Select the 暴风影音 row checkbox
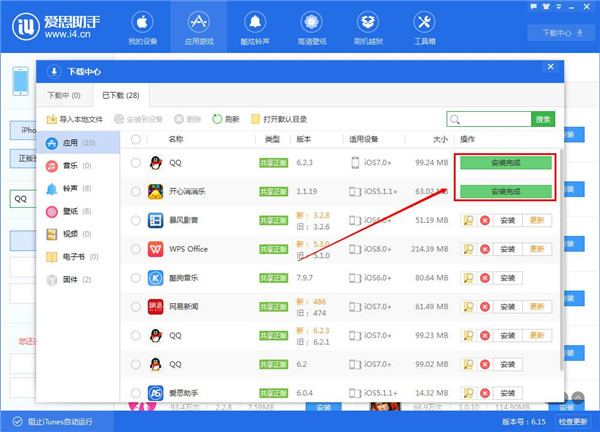 [135, 220]
